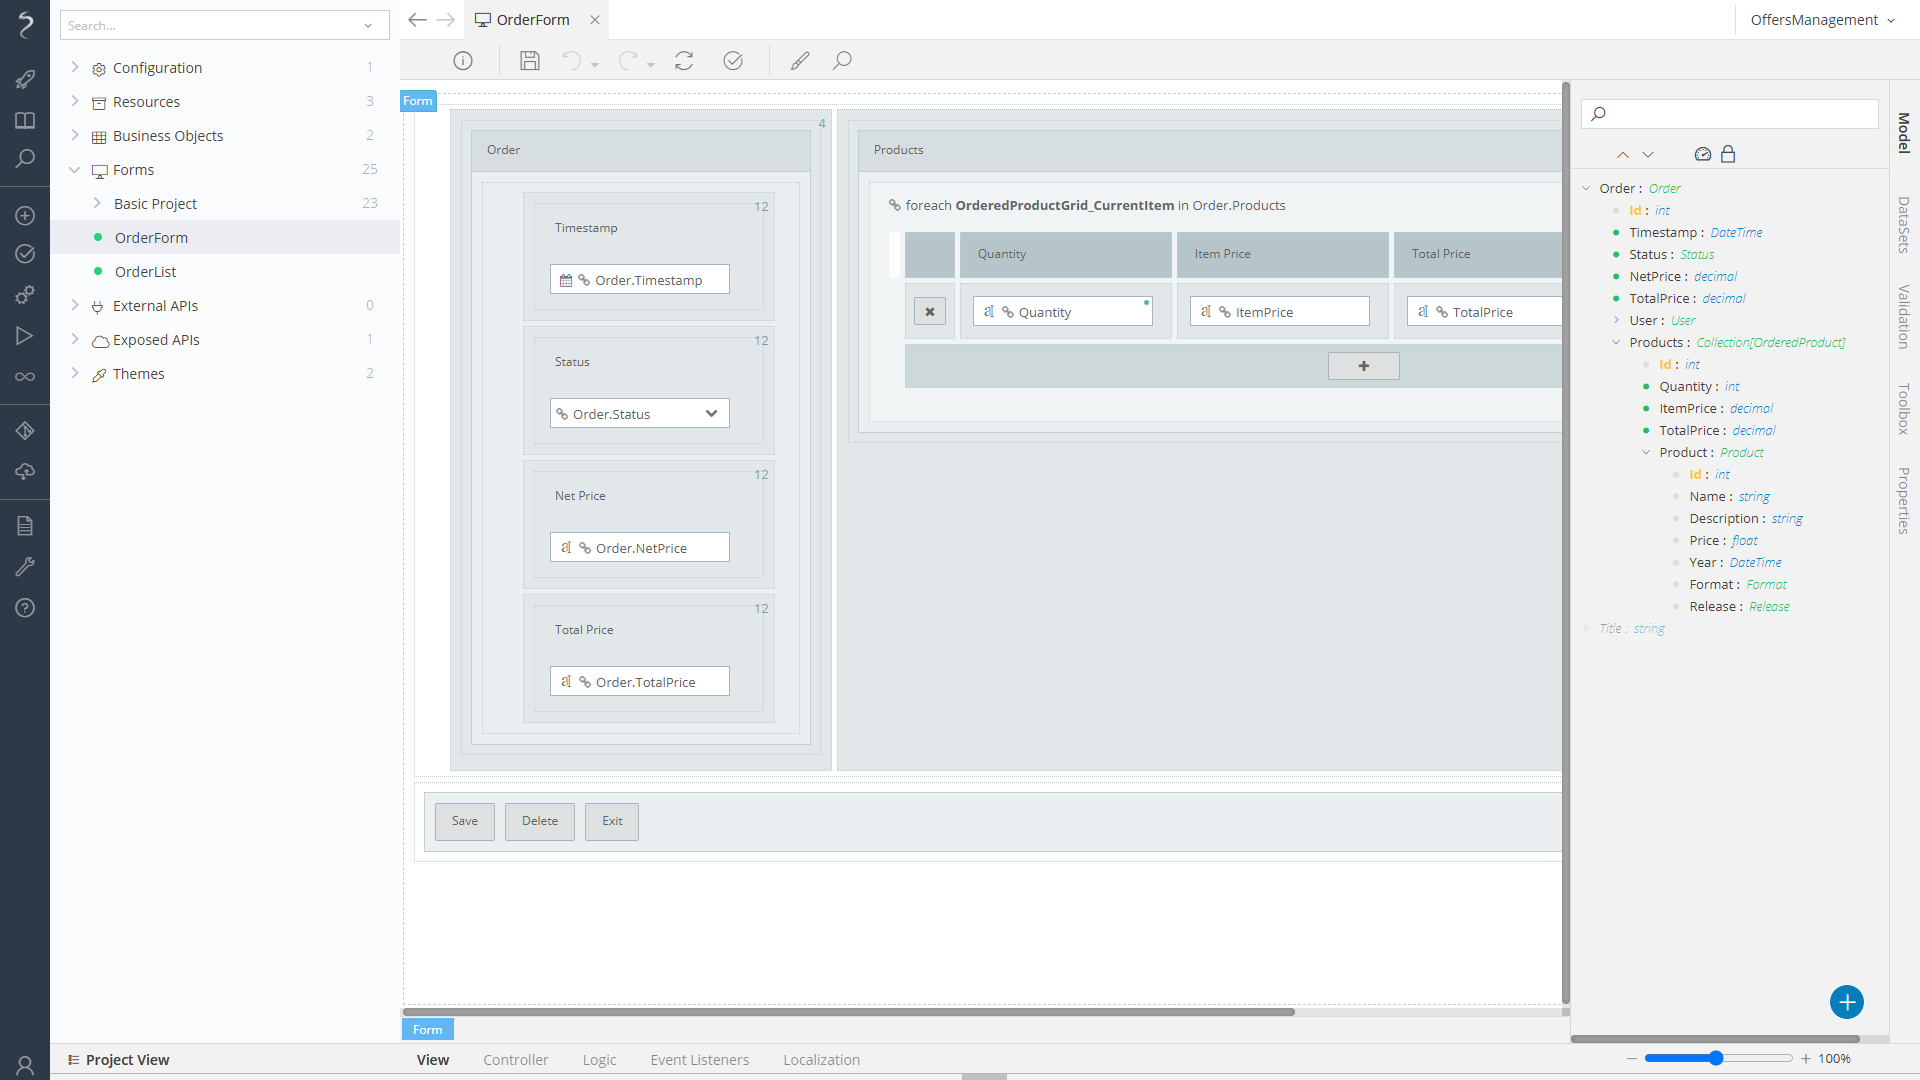Collapse the Products node in model tree
Image resolution: width=1920 pixels, height=1080 pixels.
1616,342
